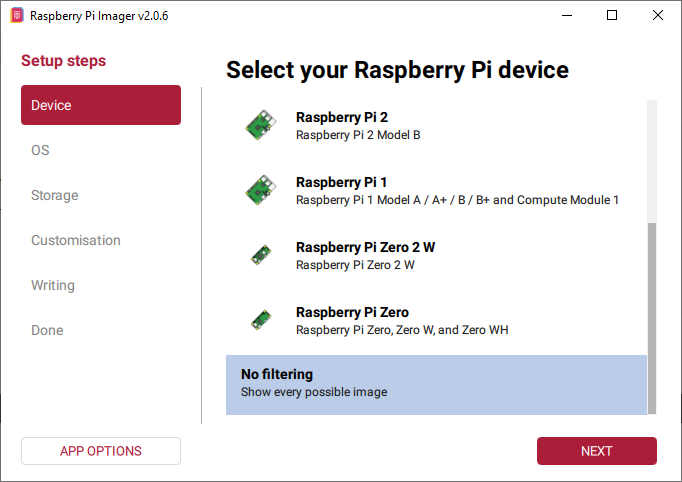Jump to the Writing step
Image resolution: width=682 pixels, height=482 pixels.
tap(53, 285)
